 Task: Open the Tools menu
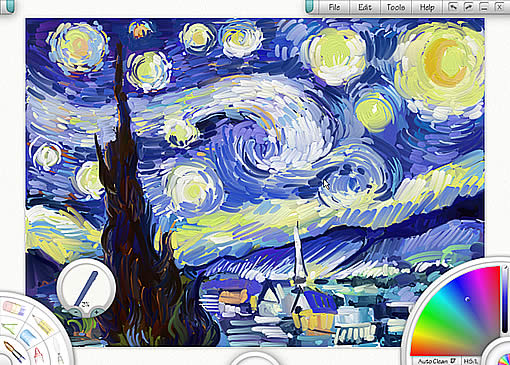pos(396,7)
